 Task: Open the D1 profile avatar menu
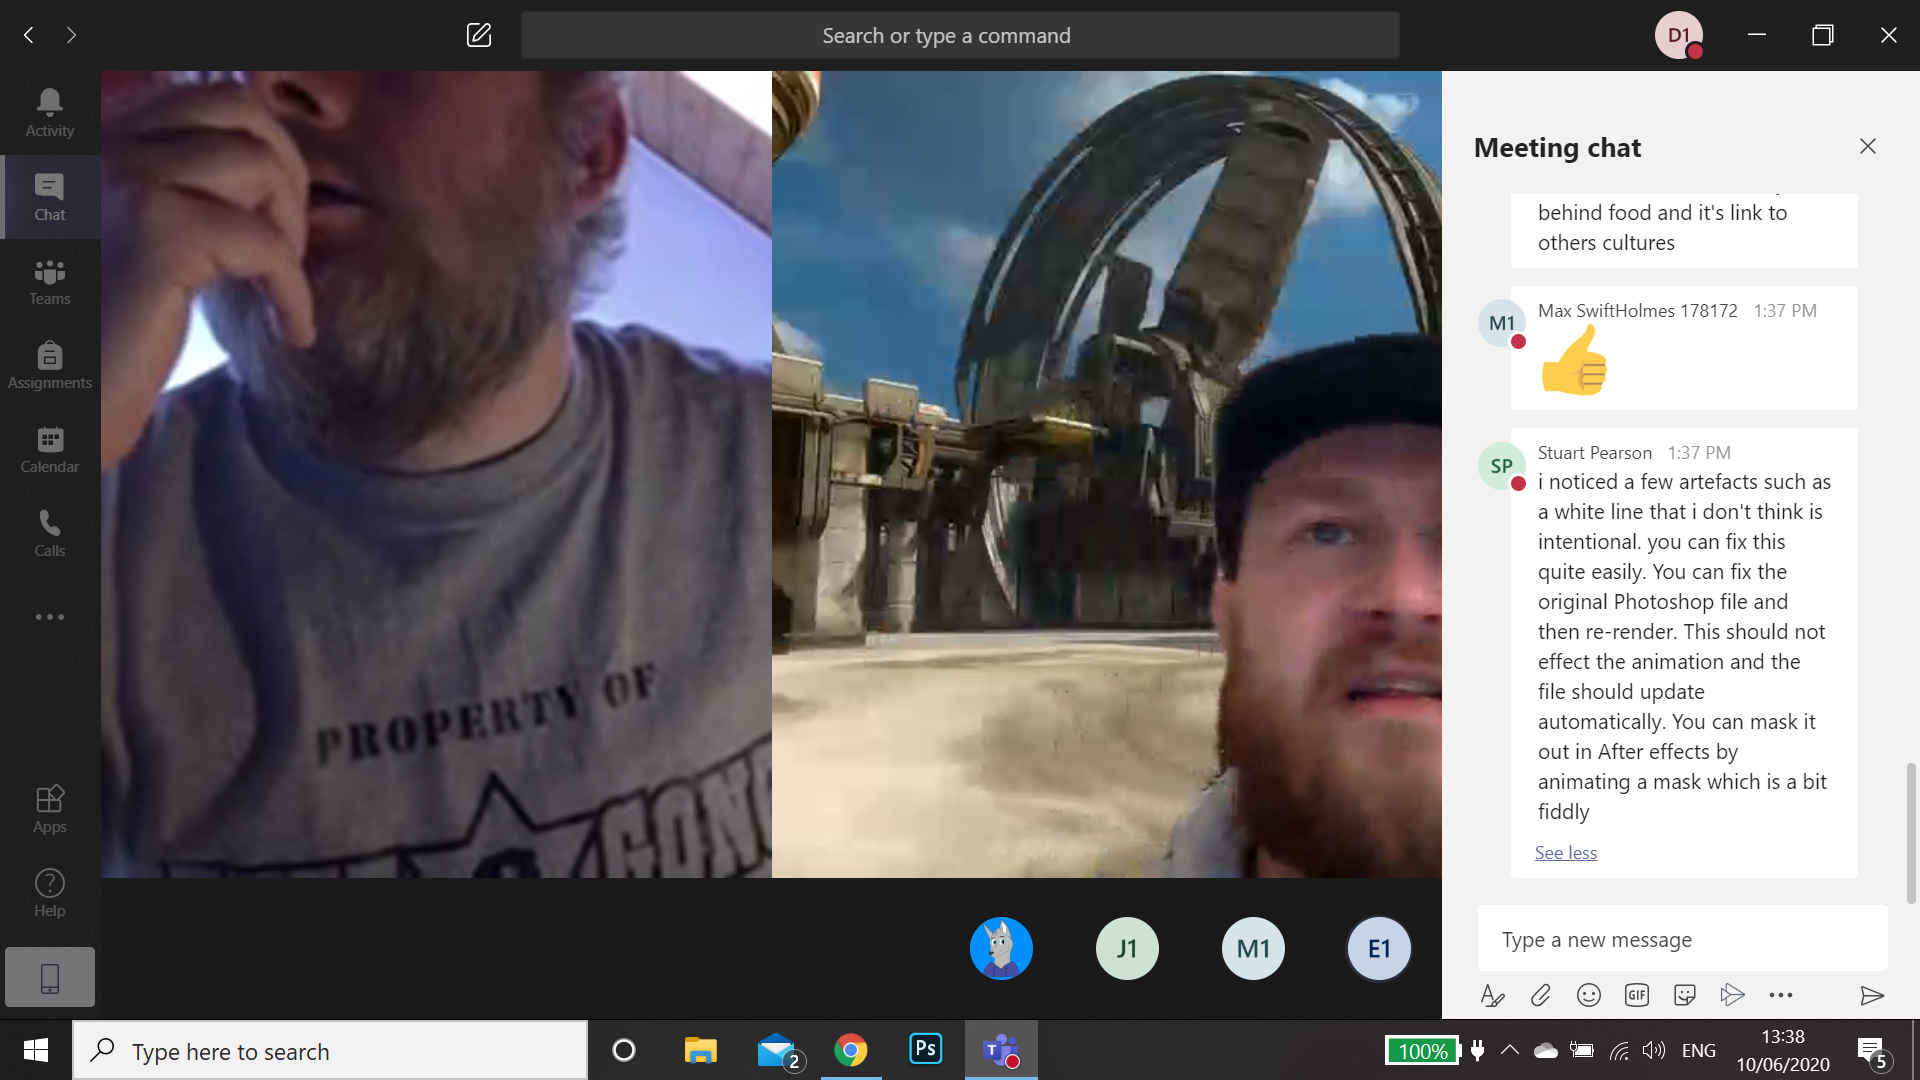(1678, 35)
